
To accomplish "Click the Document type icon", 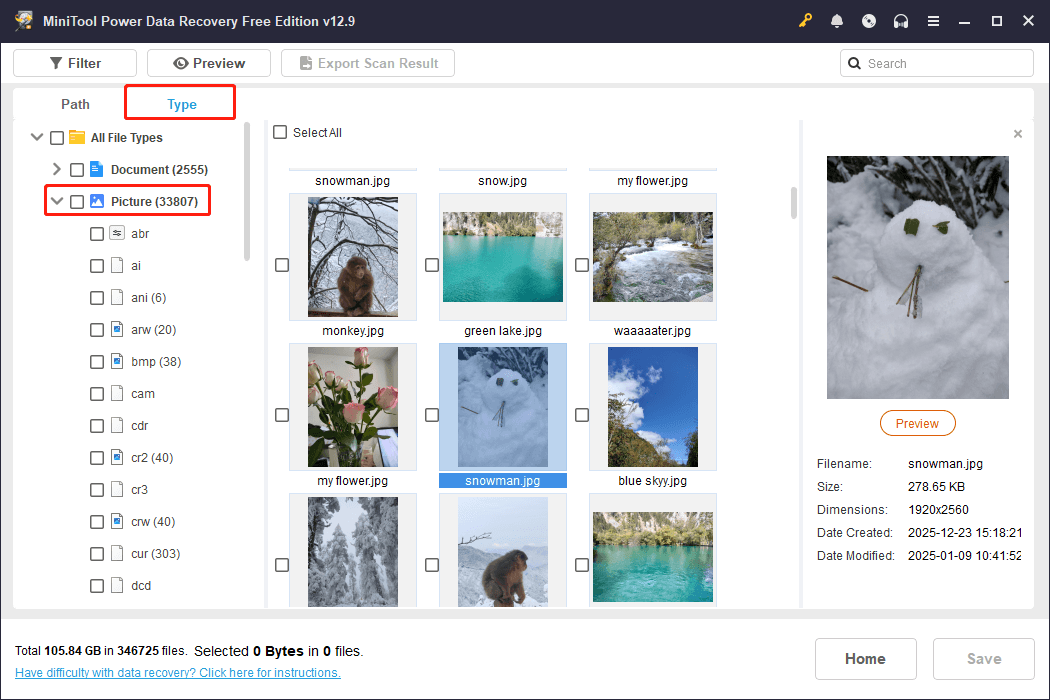I will (x=96, y=169).
